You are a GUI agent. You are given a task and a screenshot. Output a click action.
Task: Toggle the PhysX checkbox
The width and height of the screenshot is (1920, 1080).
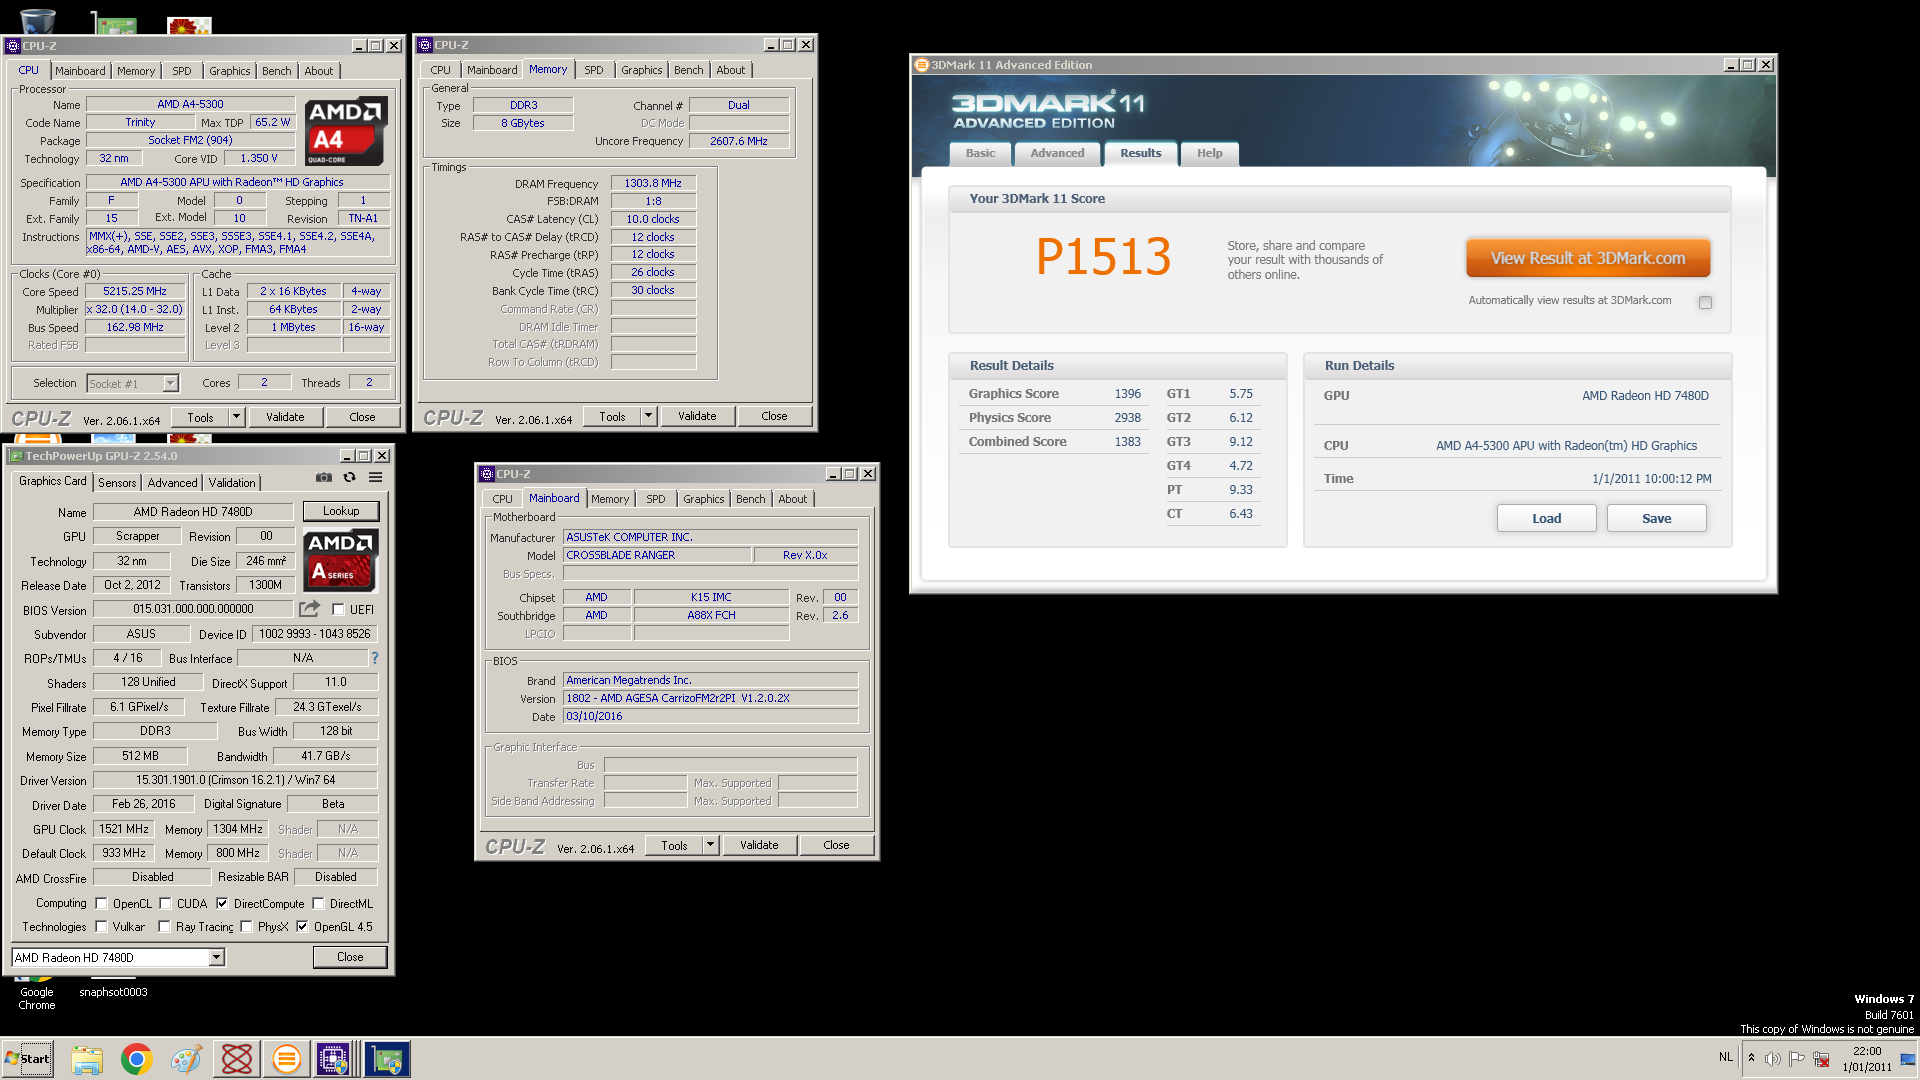point(246,926)
